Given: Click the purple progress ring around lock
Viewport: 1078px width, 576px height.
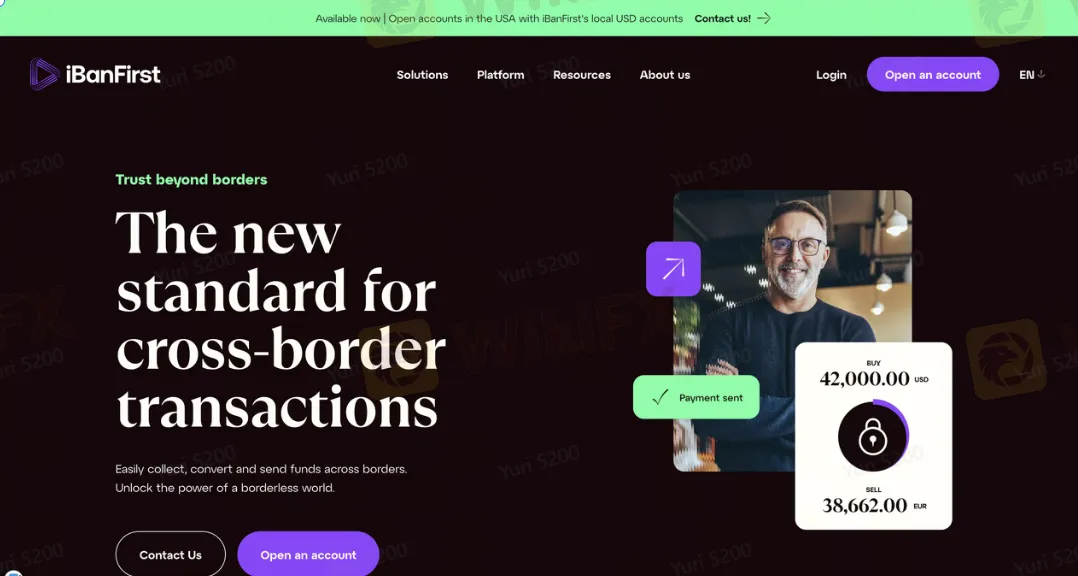Looking at the screenshot, I should point(903,428).
